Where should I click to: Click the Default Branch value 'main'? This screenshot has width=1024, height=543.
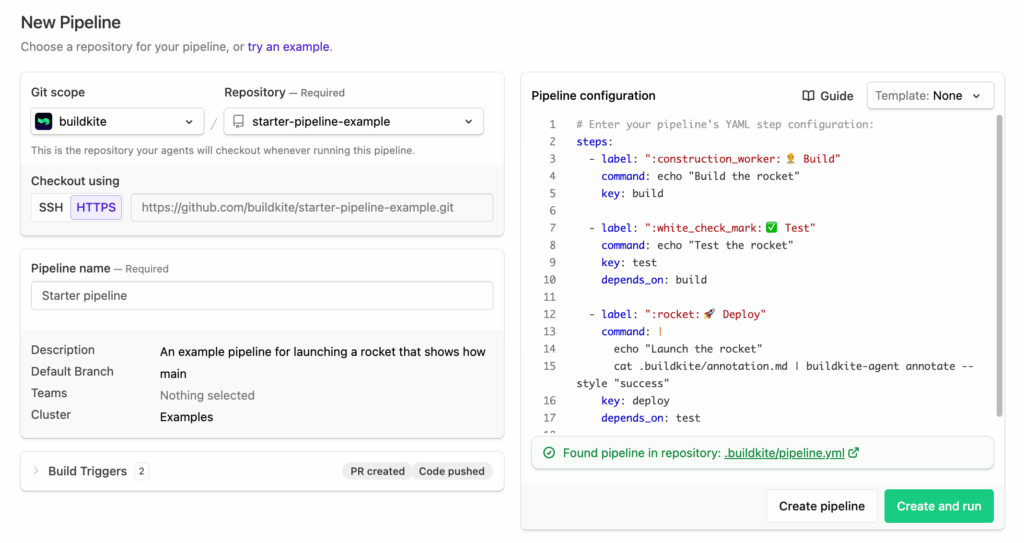point(173,374)
